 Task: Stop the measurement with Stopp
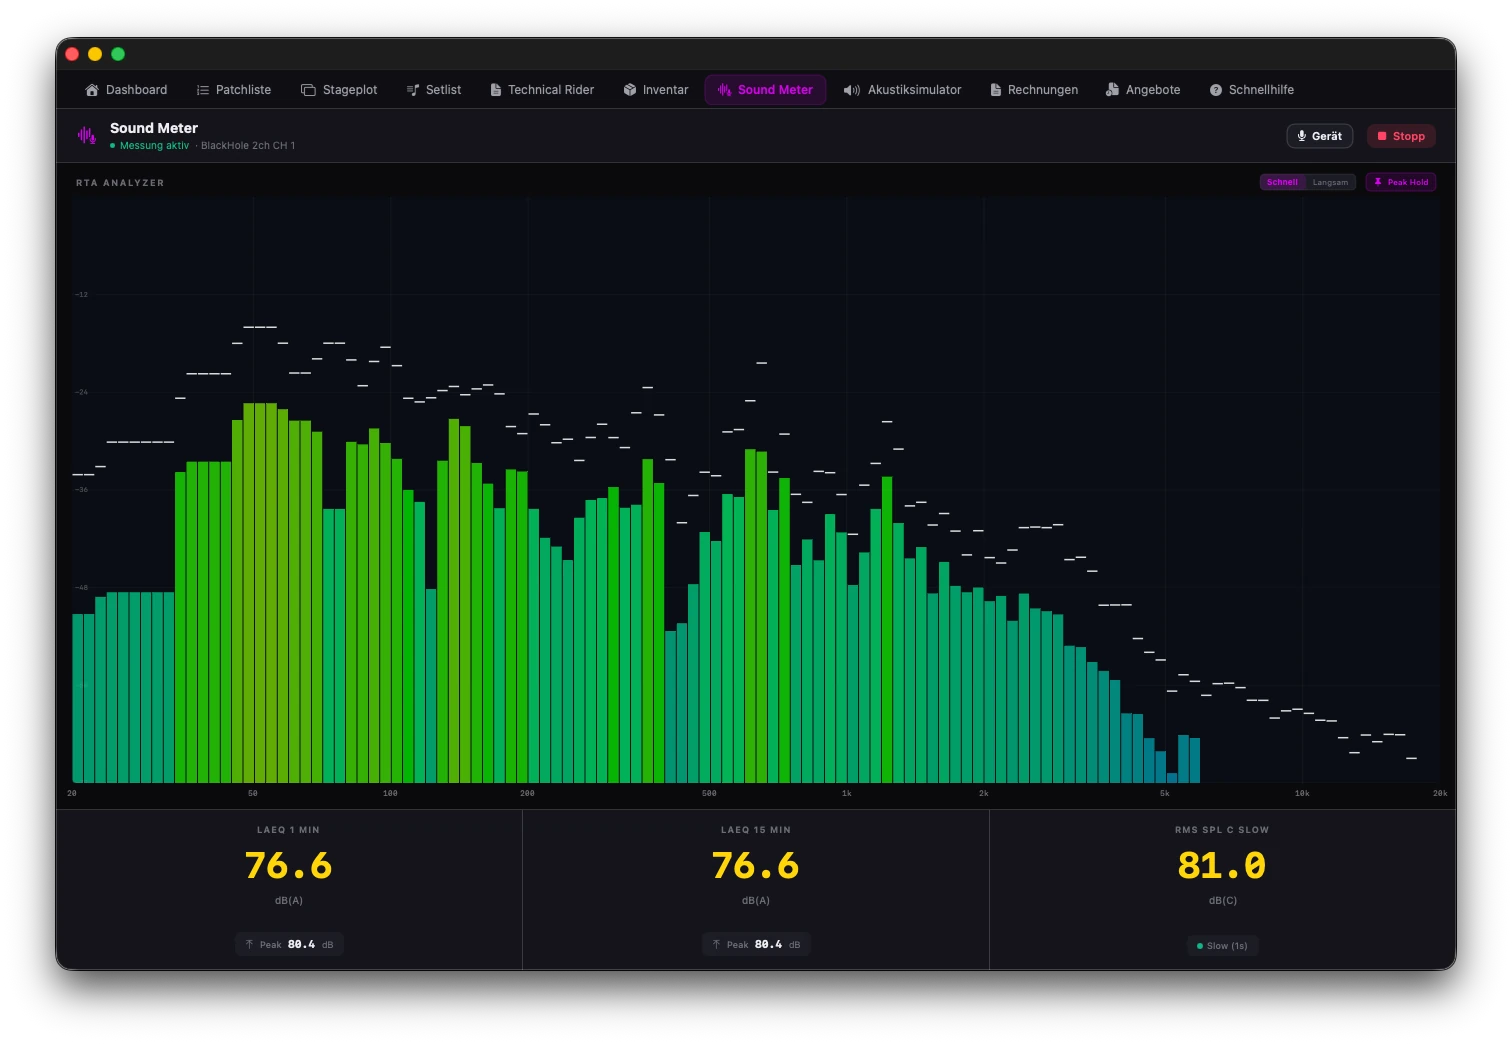pyautogui.click(x=1401, y=136)
